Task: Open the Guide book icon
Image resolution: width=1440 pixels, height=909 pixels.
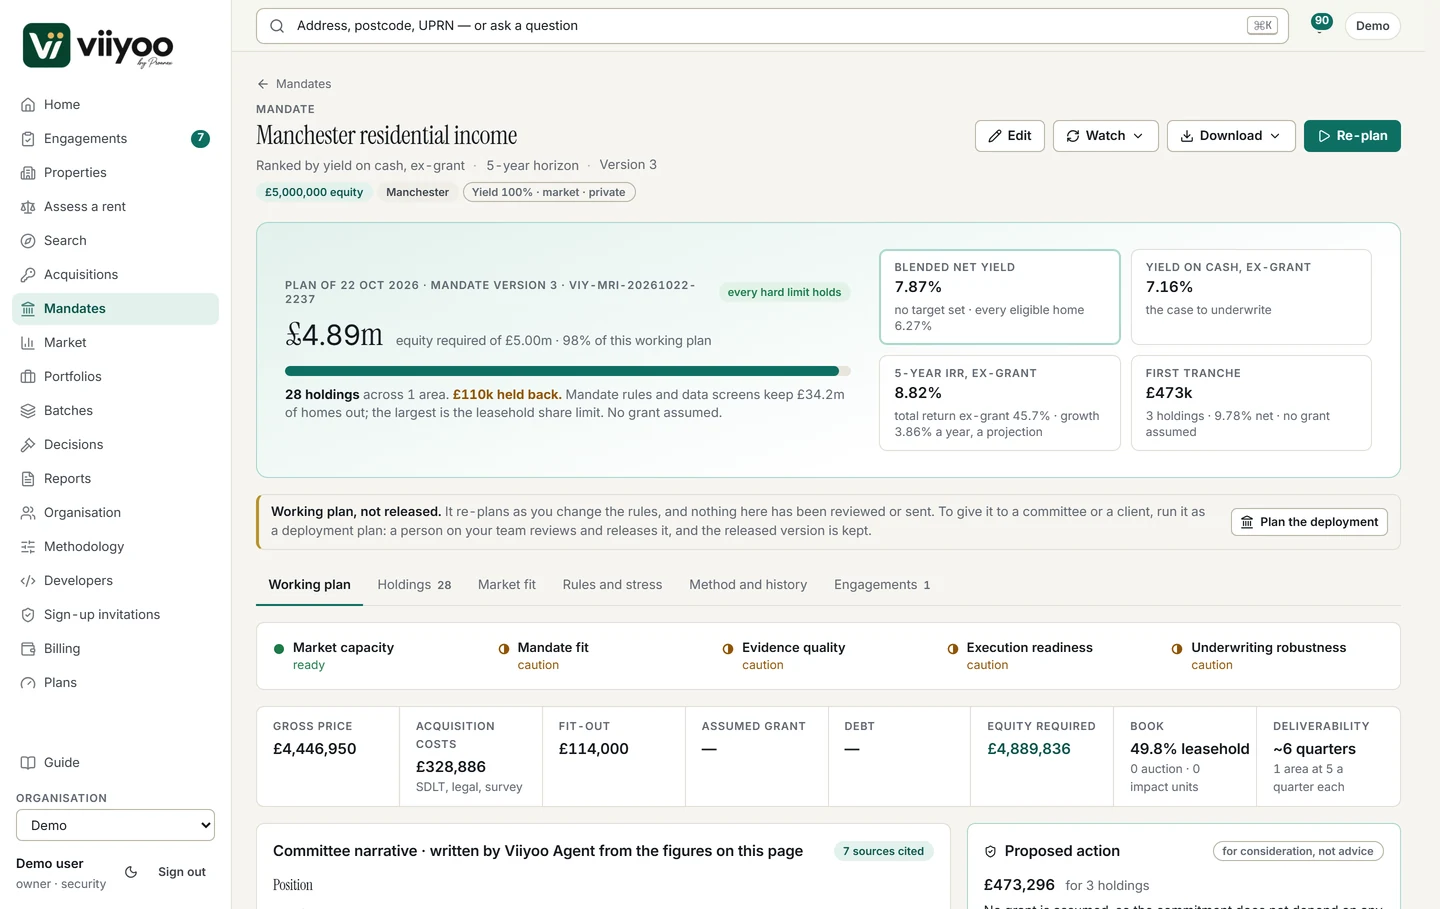Action: 28,763
